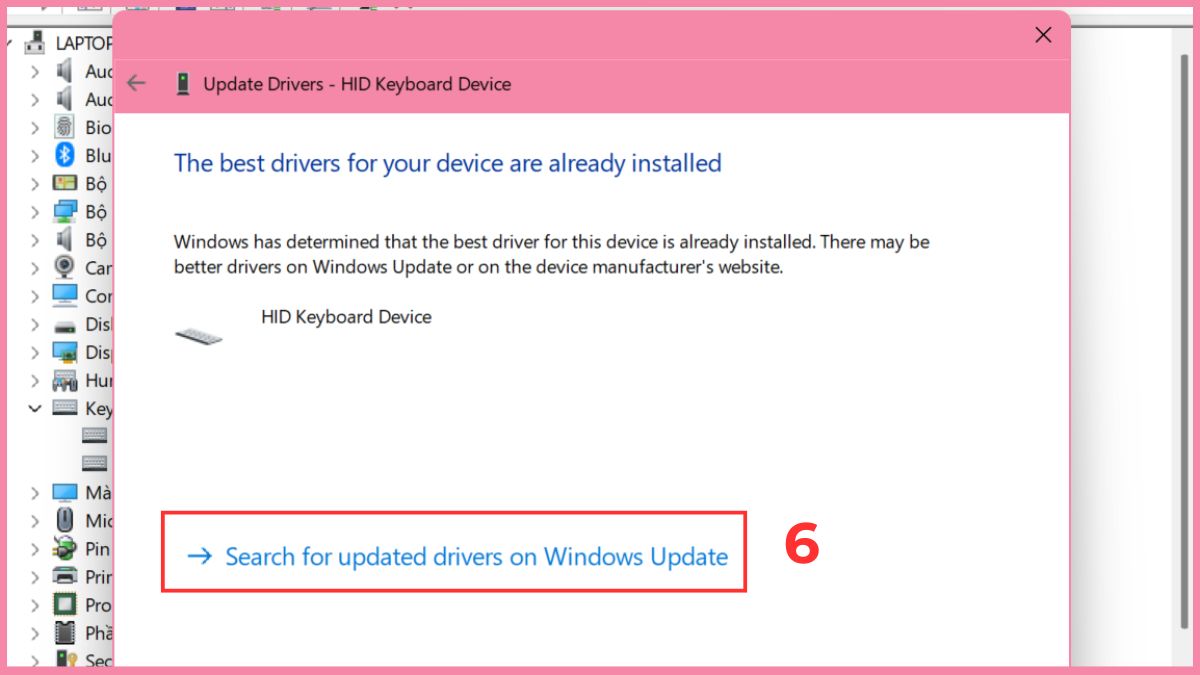Expand the Bluetooth category
The image size is (1200, 675).
[35, 155]
